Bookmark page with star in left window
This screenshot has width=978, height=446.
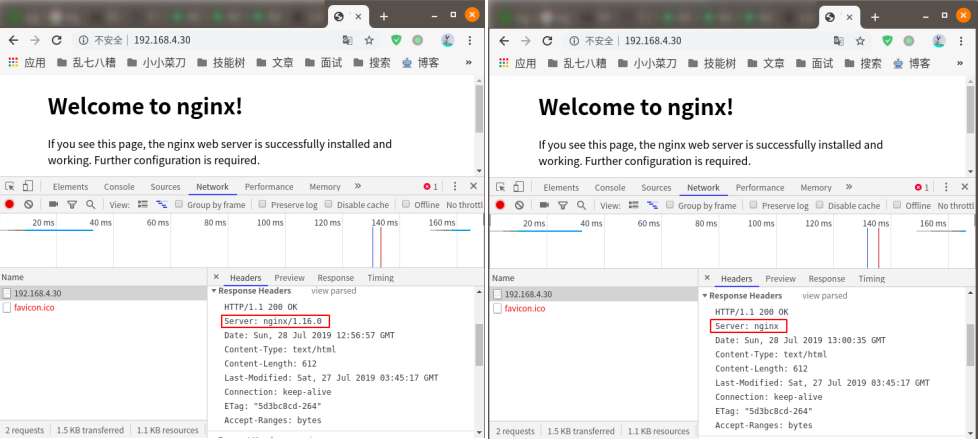point(369,40)
